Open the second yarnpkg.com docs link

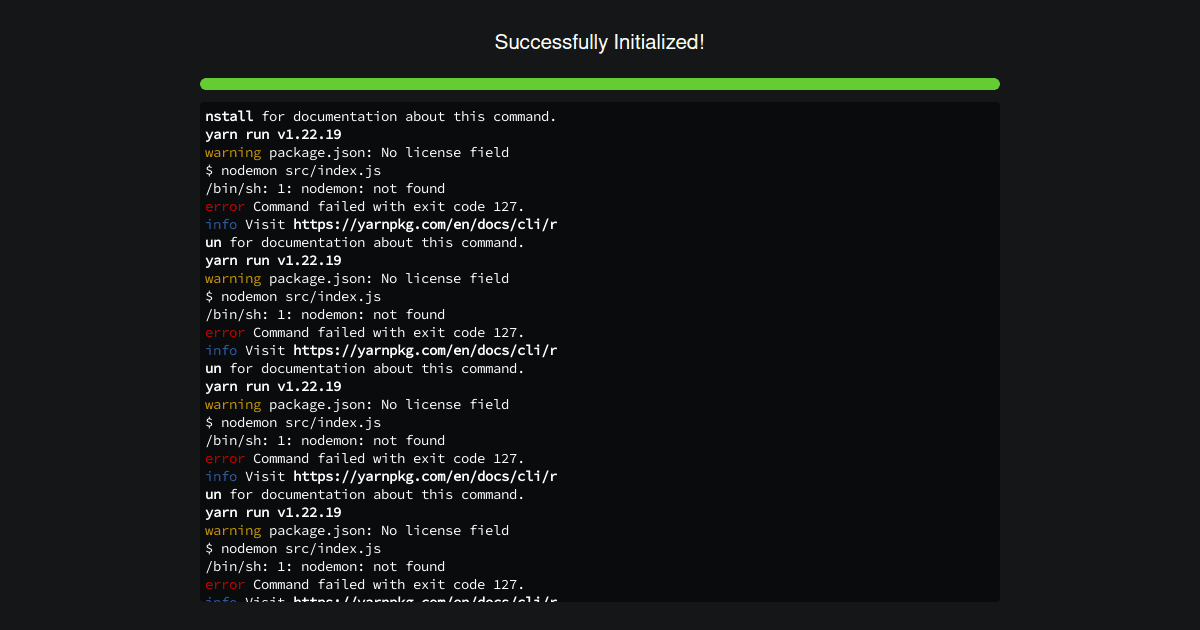pos(424,351)
